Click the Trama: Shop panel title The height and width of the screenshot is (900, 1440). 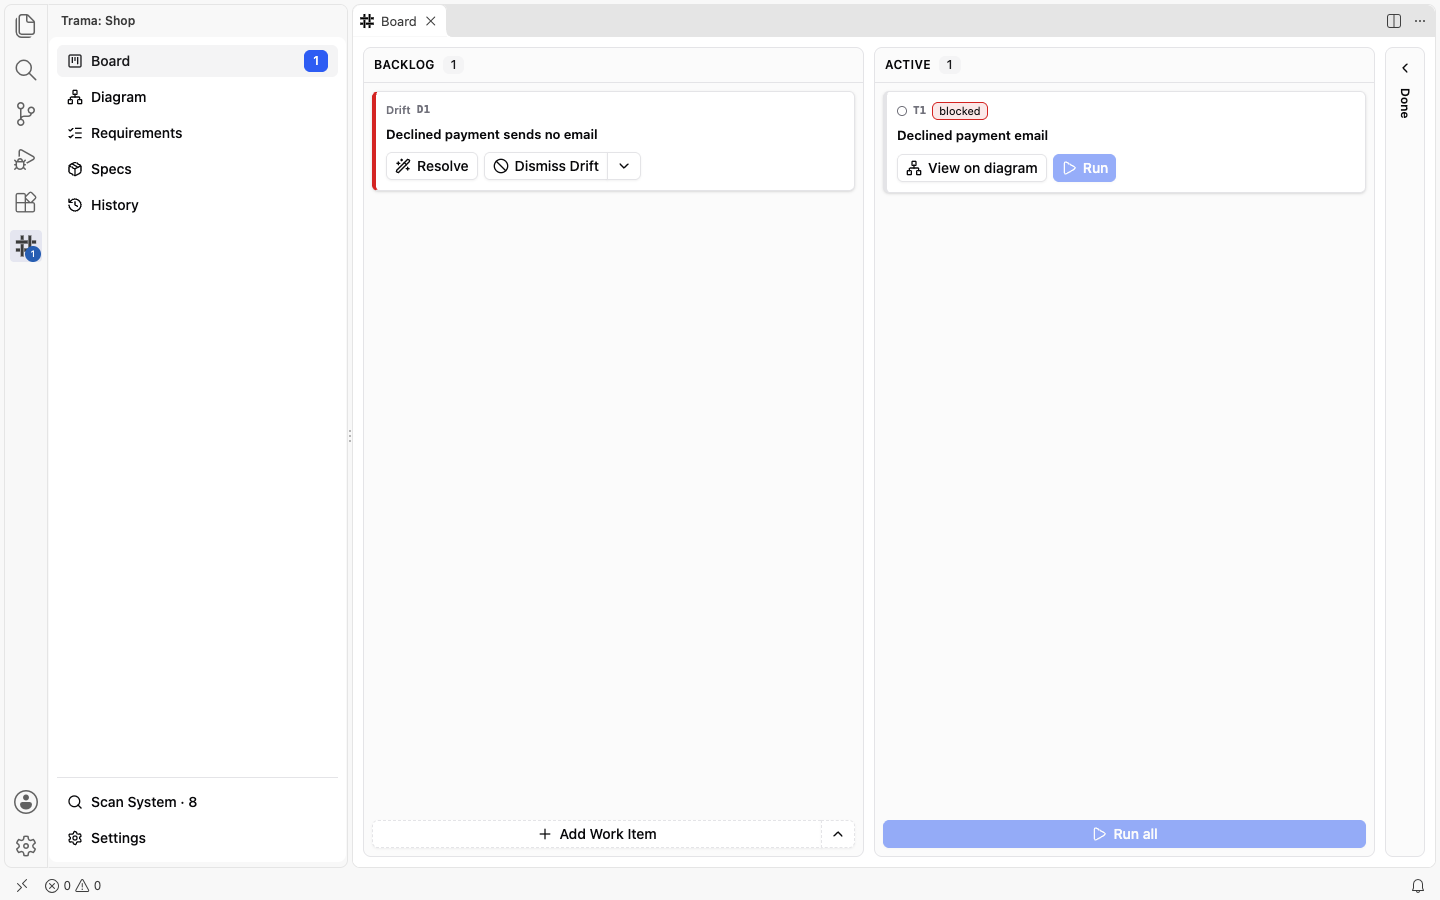pos(98,21)
